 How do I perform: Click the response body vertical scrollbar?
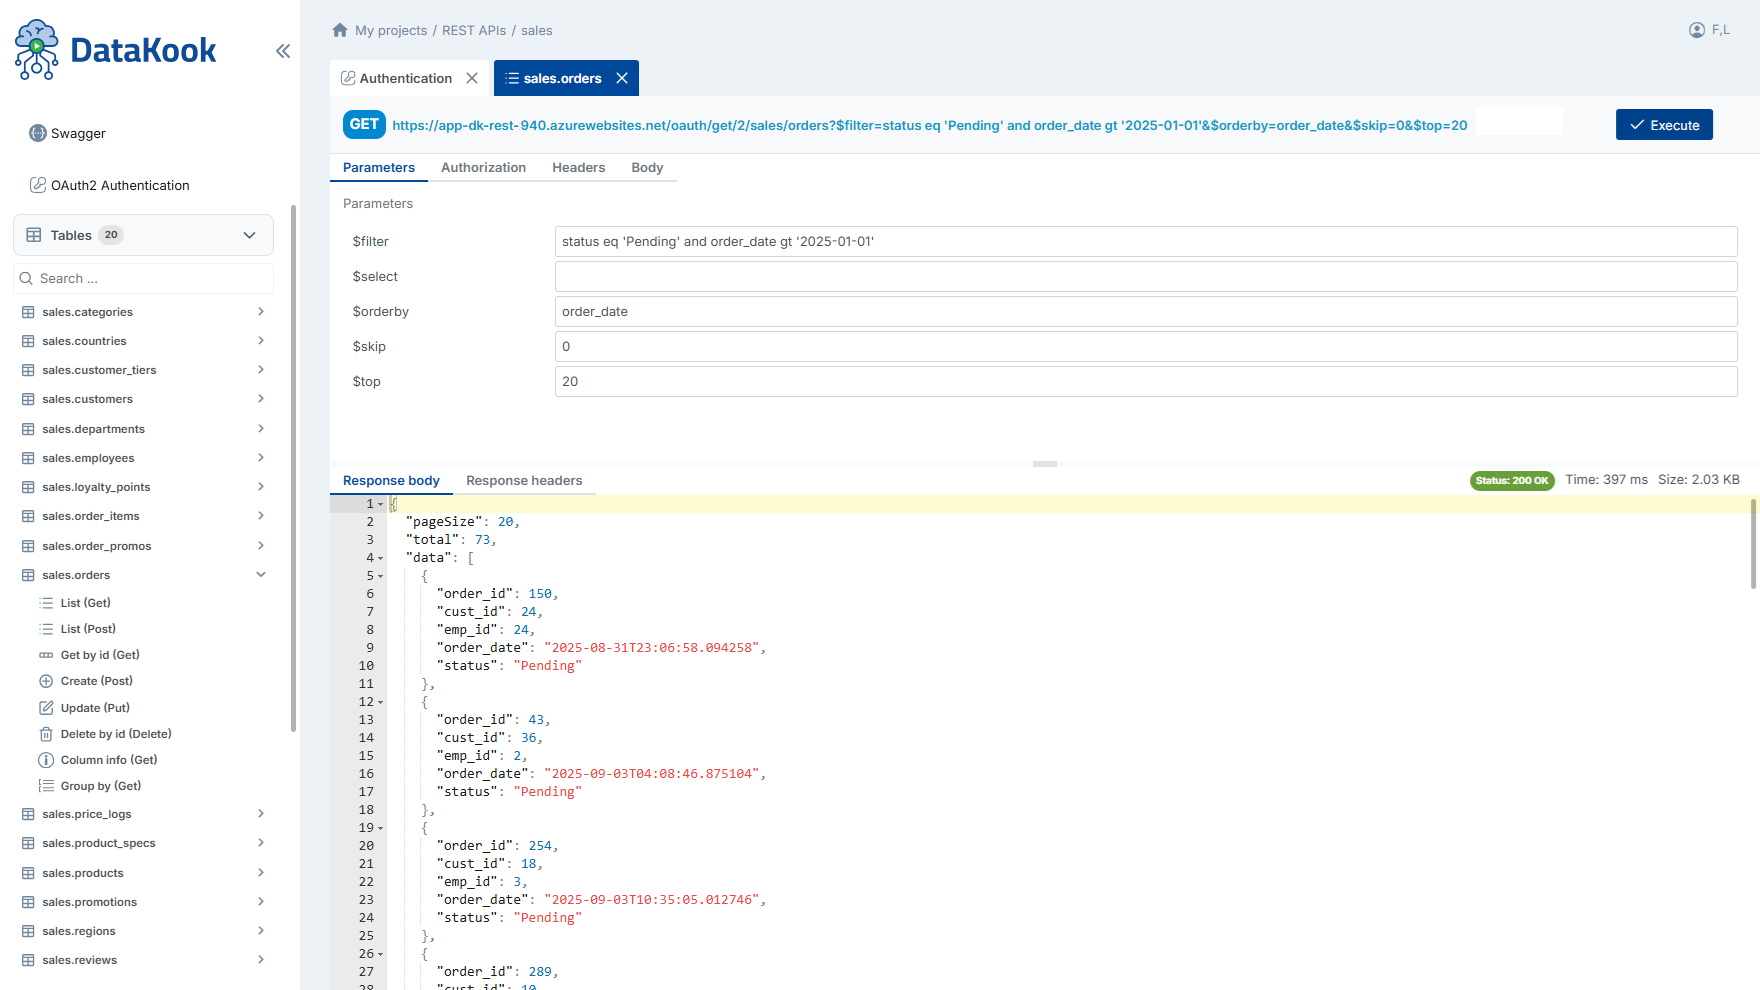tap(1753, 545)
